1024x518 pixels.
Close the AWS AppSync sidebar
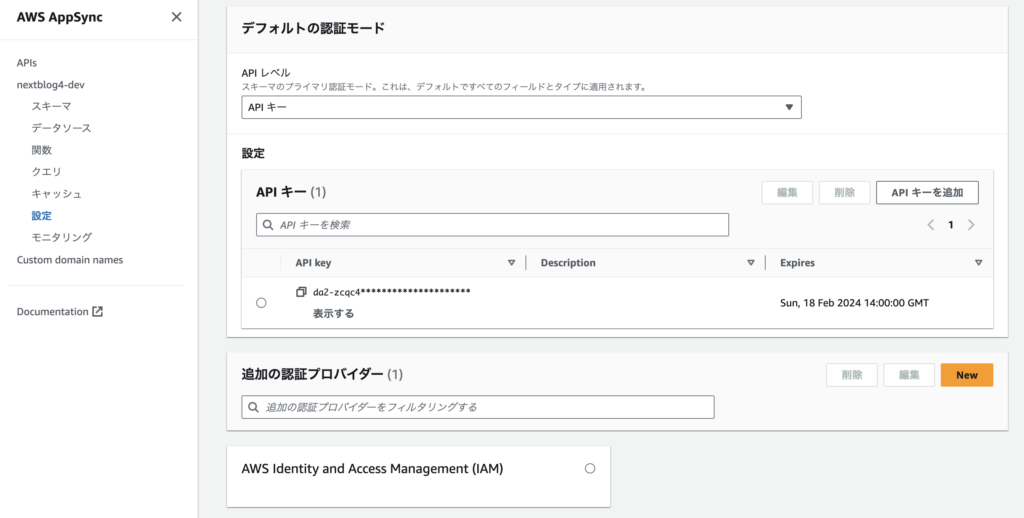point(176,17)
